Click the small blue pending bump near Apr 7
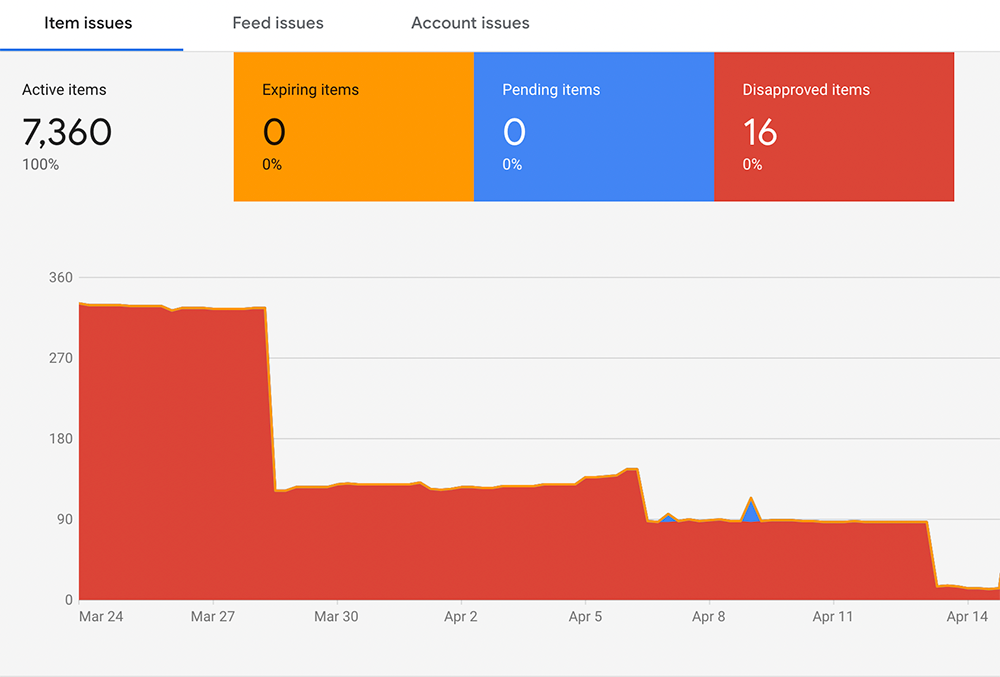 point(668,519)
